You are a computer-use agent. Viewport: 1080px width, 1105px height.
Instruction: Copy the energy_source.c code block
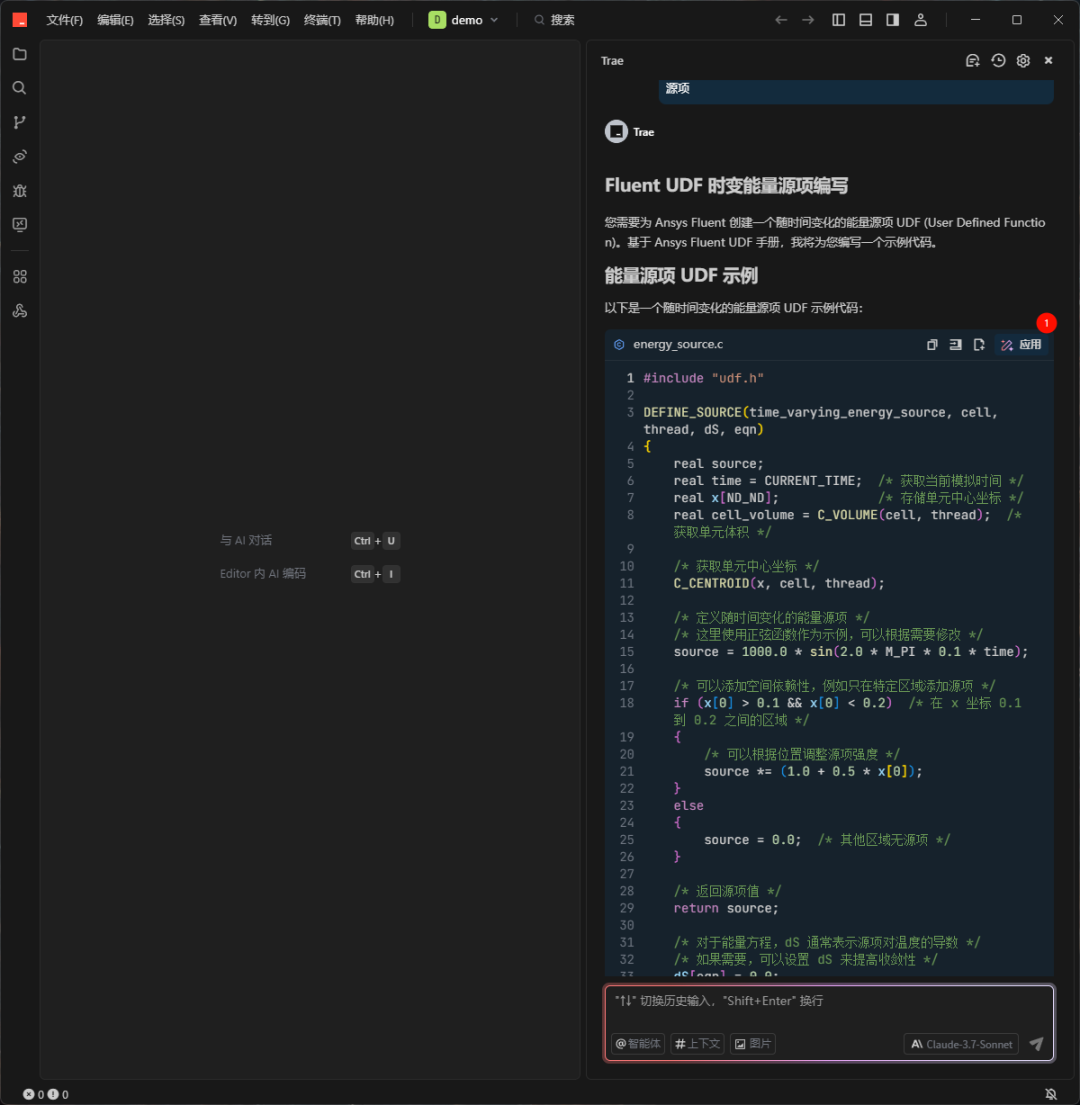[932, 345]
